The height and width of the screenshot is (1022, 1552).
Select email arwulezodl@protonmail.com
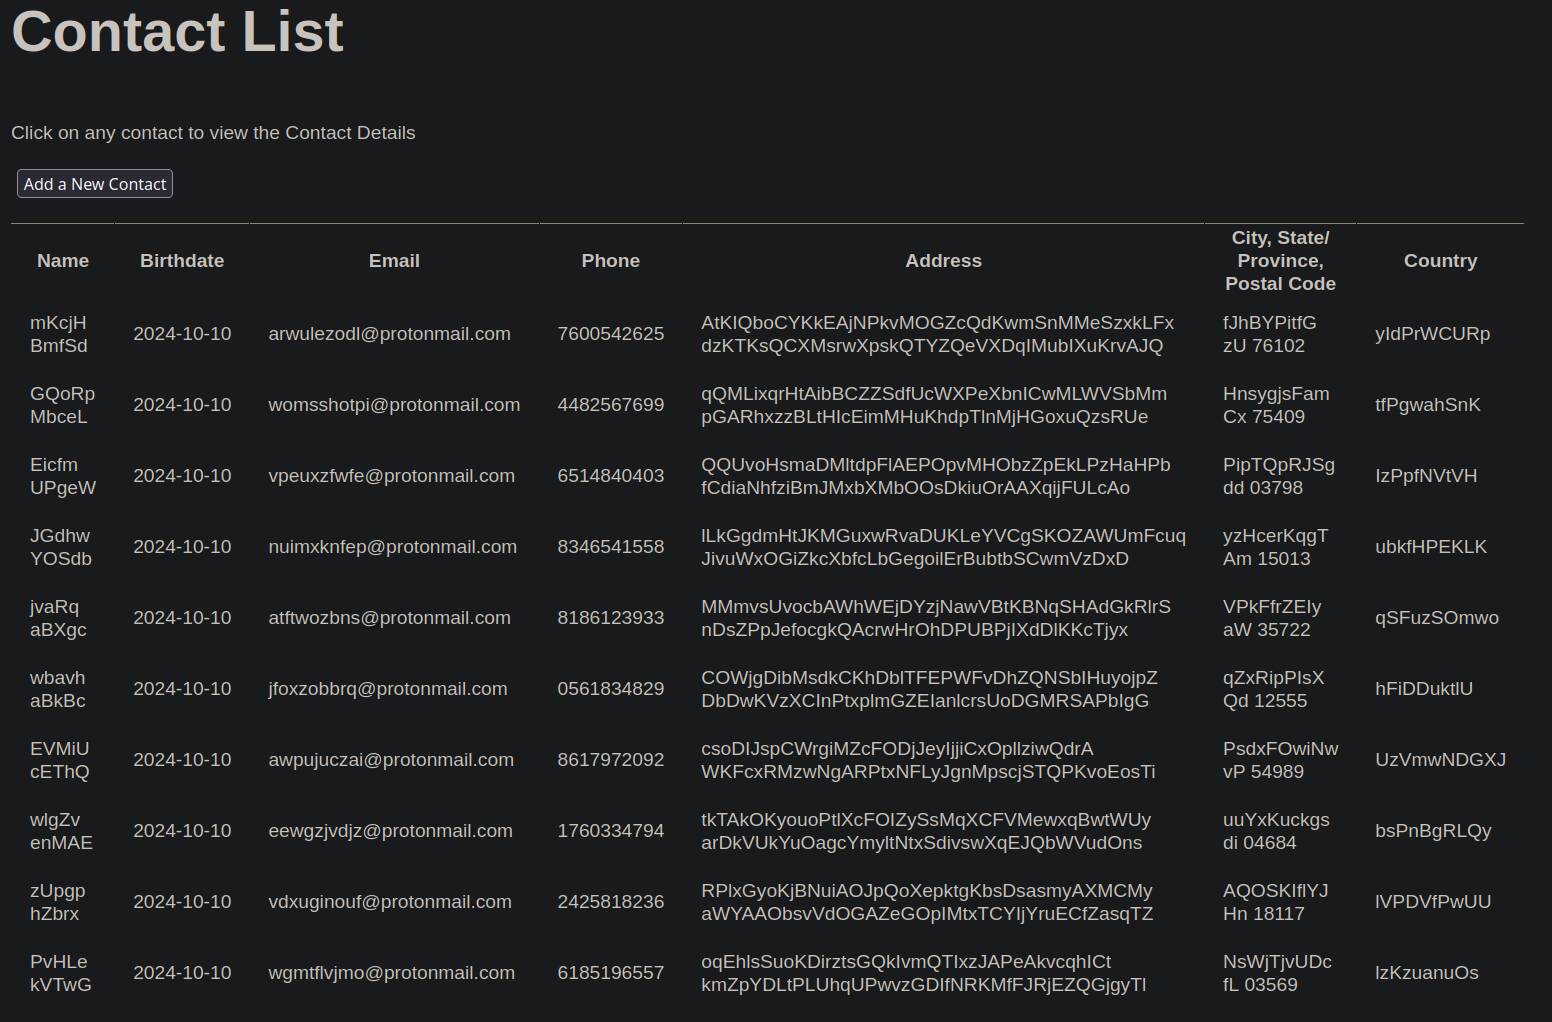[389, 334]
